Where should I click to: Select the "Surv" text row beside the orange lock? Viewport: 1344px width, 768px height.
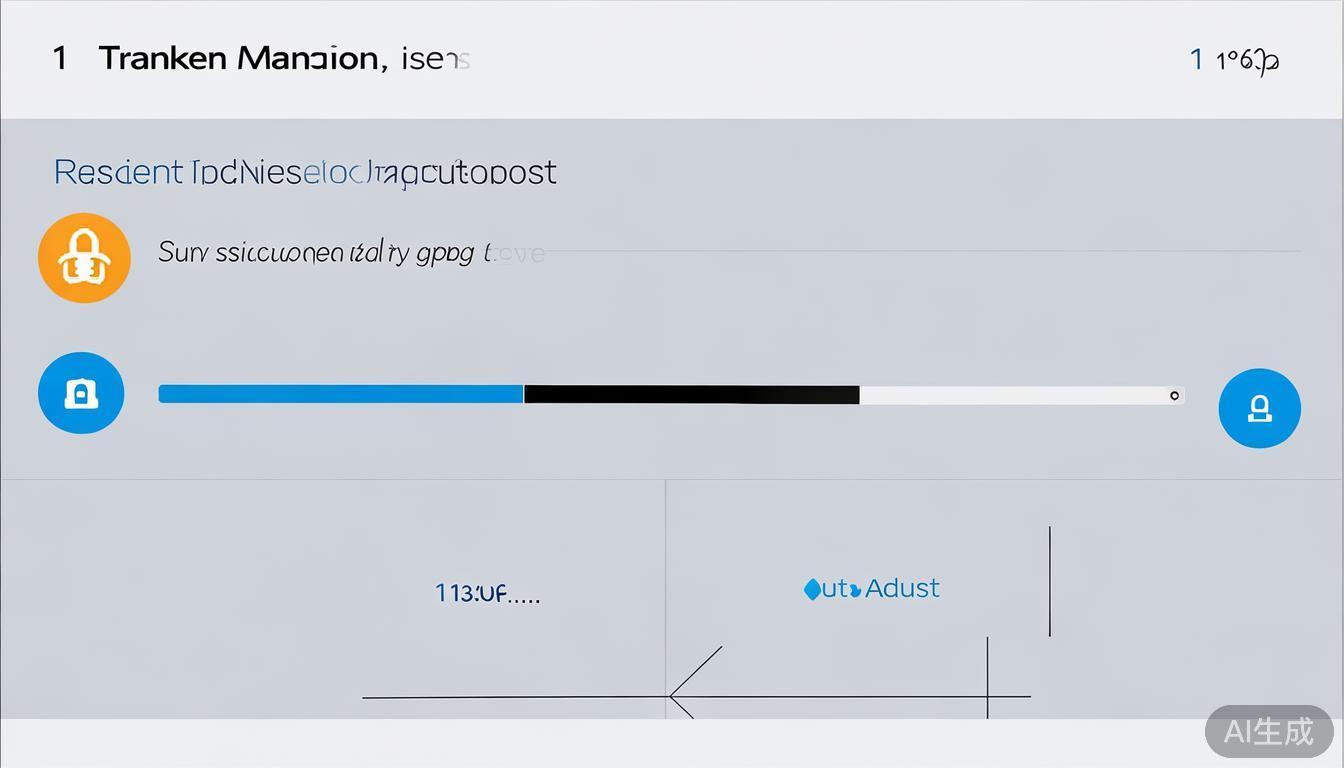[350, 252]
